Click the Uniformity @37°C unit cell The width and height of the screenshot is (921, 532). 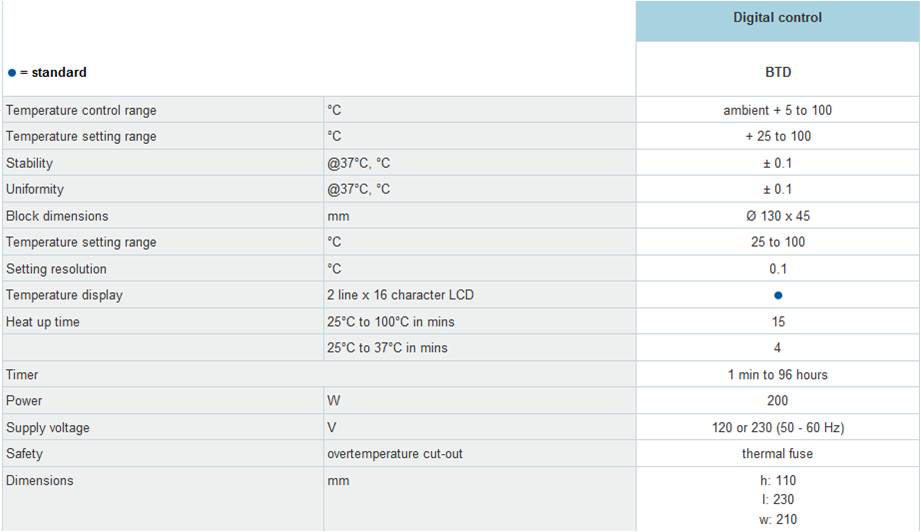tap(358, 189)
